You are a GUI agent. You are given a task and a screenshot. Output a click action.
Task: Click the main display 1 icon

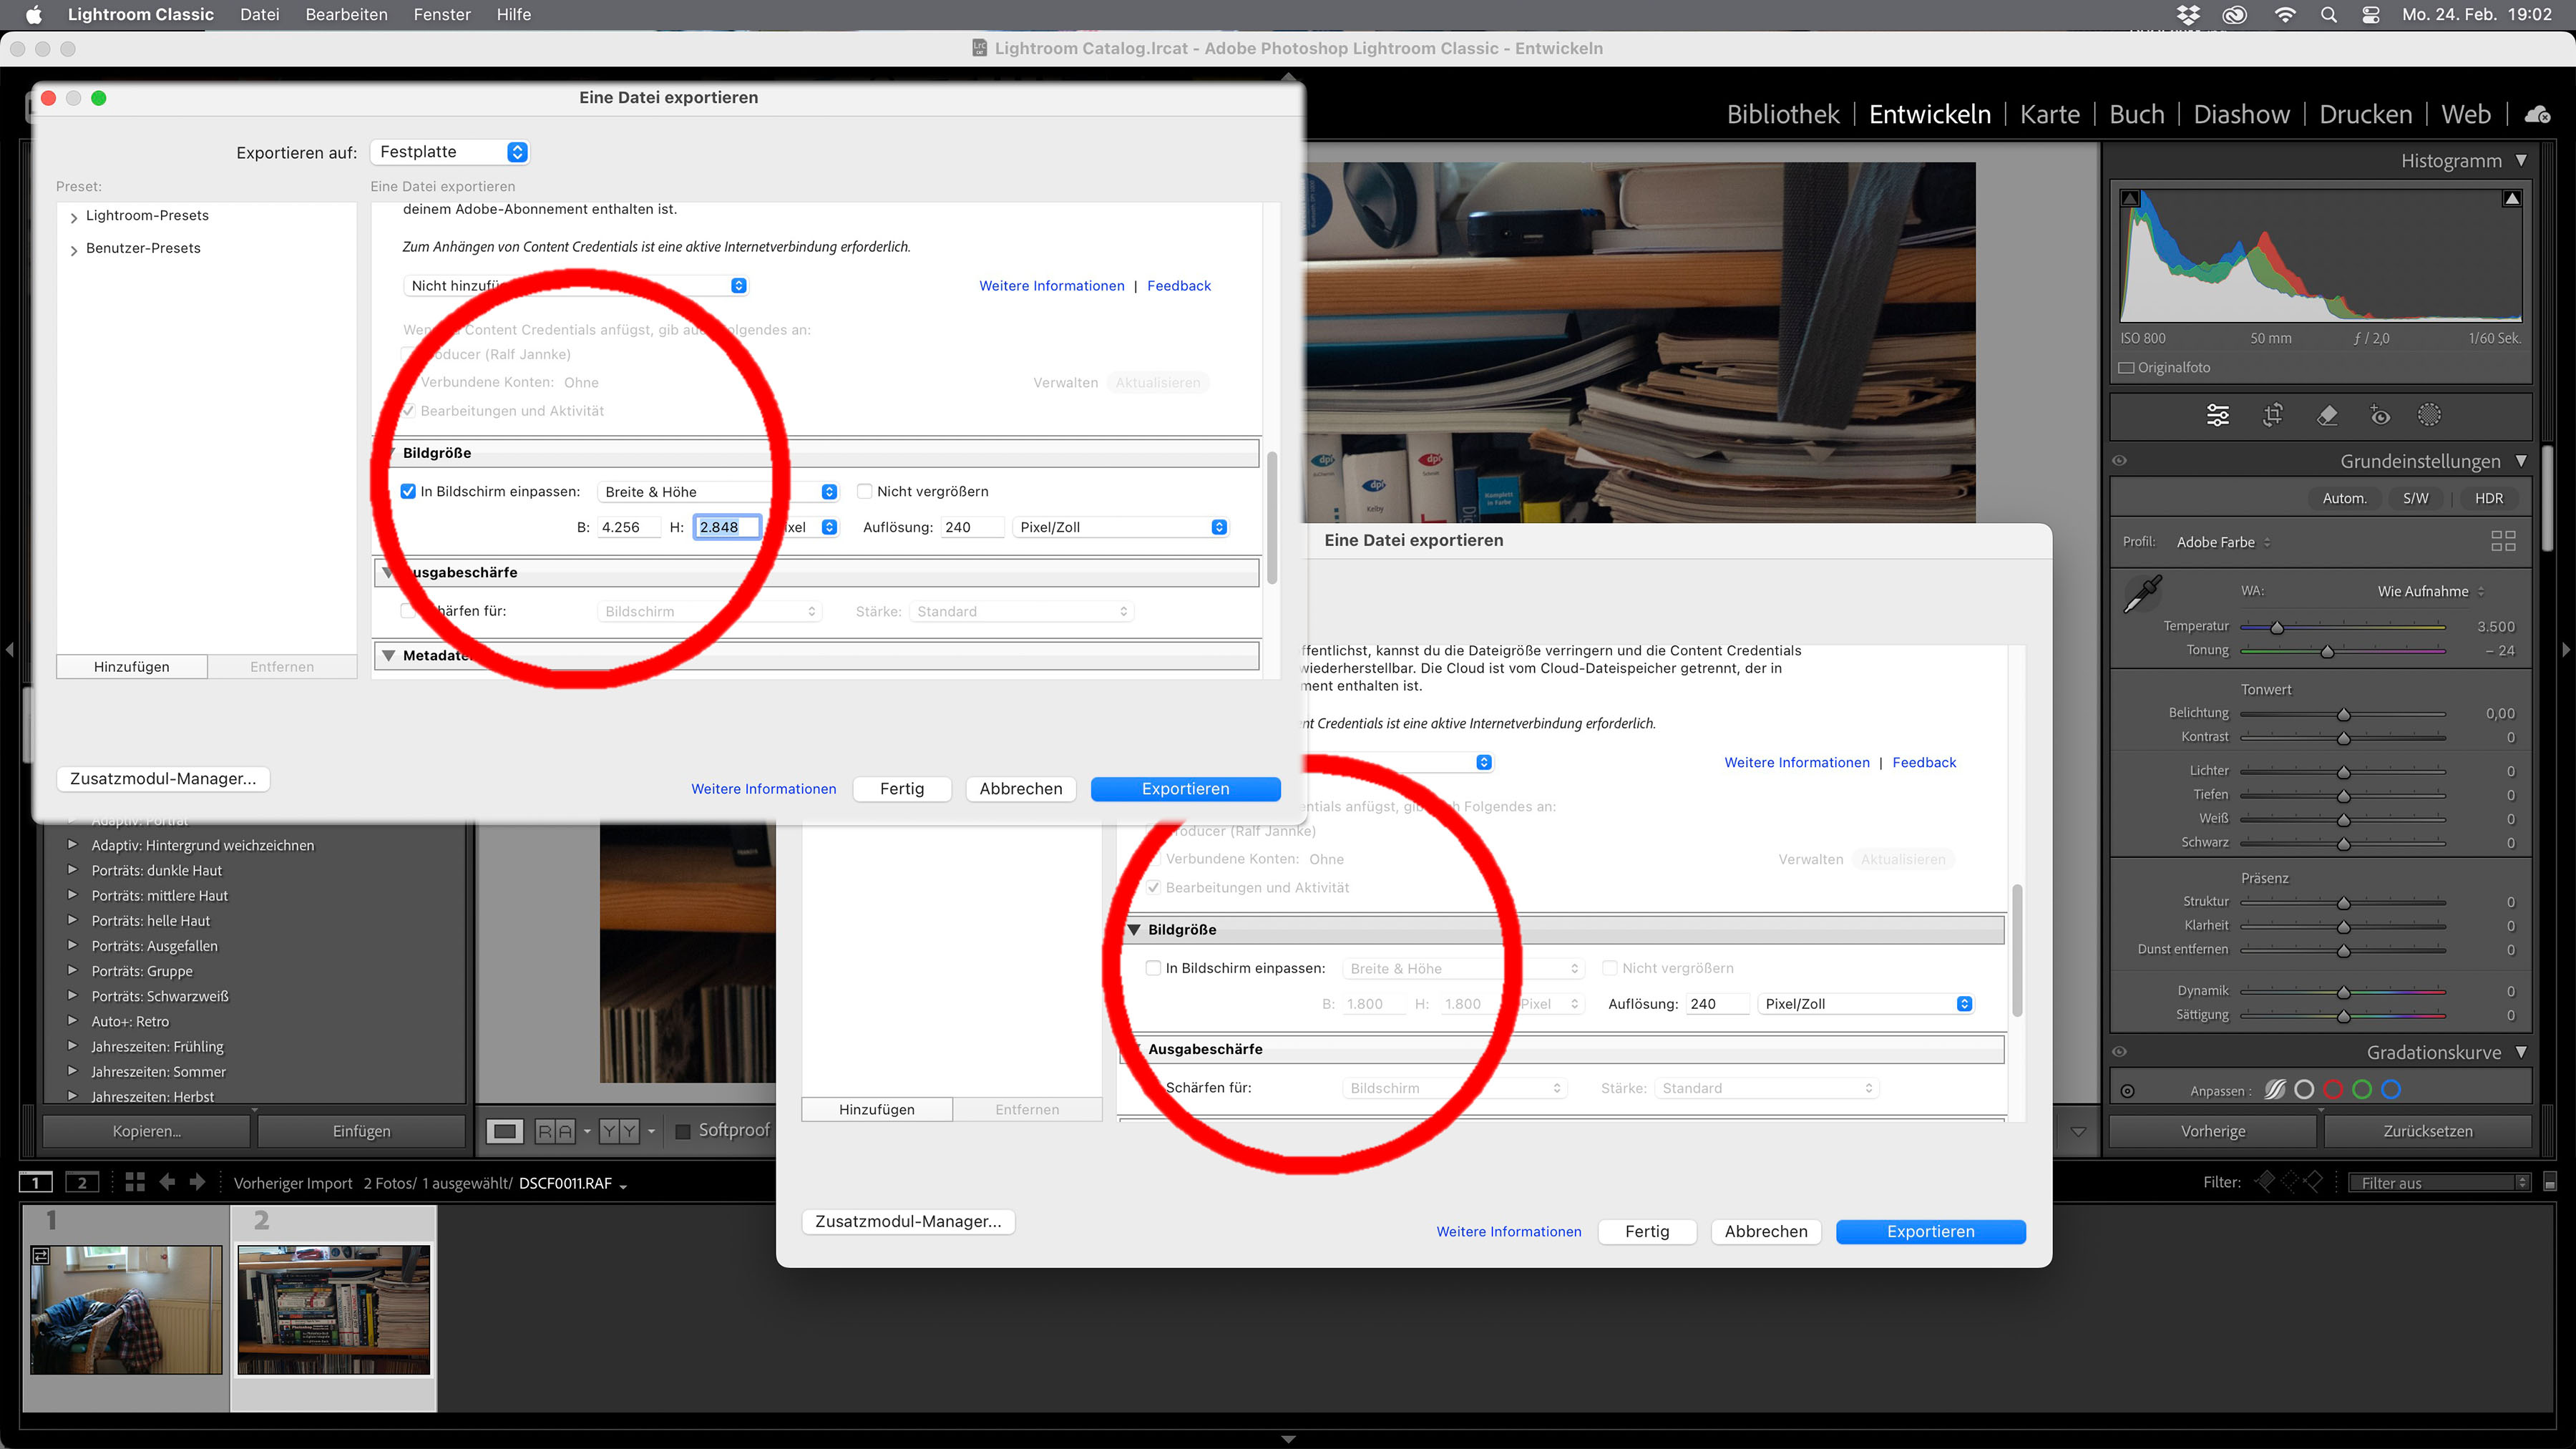[36, 1183]
